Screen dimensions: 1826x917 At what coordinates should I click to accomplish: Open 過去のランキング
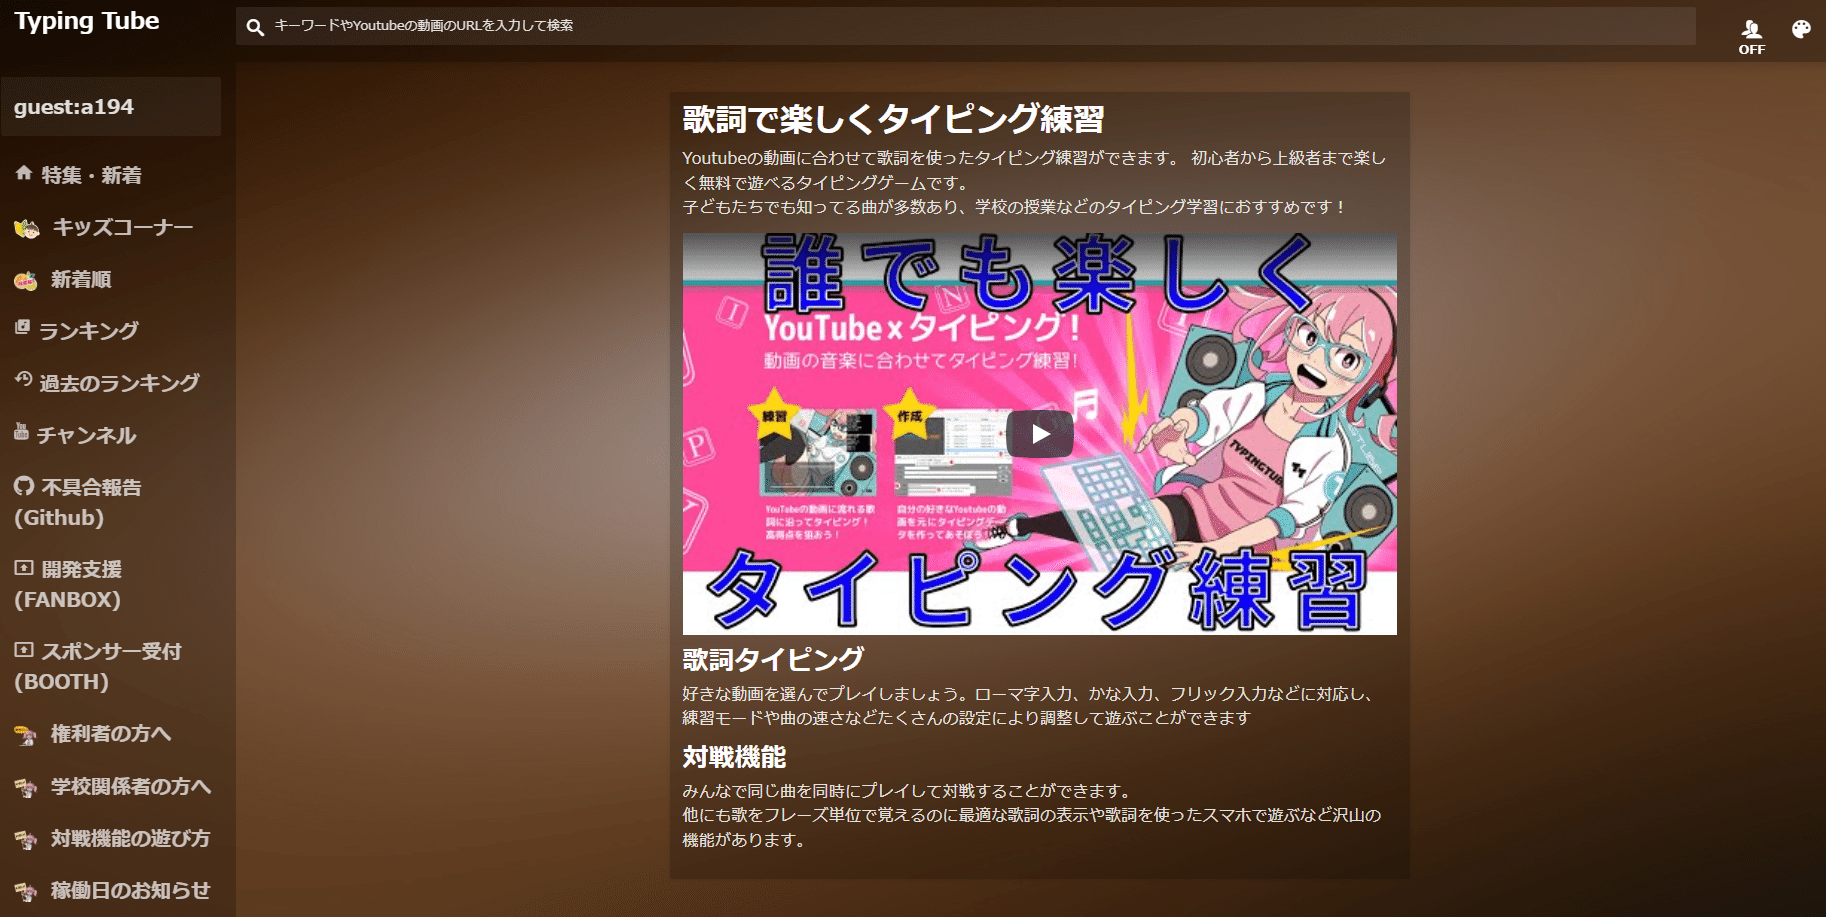(119, 383)
